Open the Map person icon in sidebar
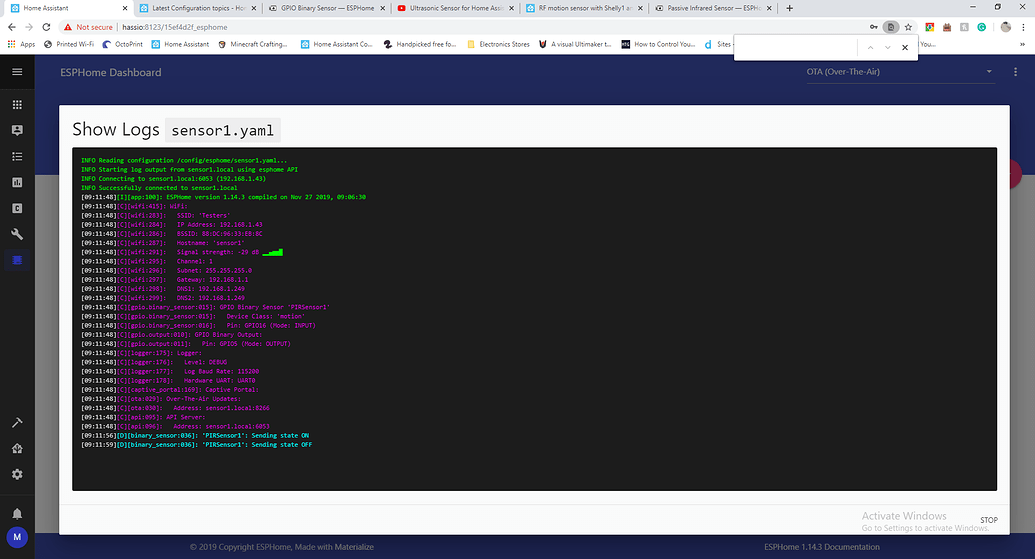The height and width of the screenshot is (559, 1035). [x=17, y=130]
